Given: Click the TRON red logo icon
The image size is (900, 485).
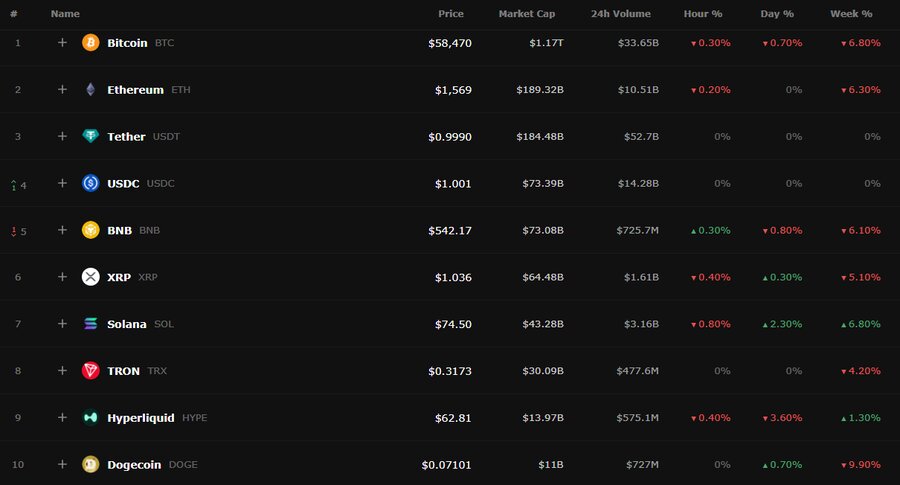Looking at the screenshot, I should click(90, 371).
